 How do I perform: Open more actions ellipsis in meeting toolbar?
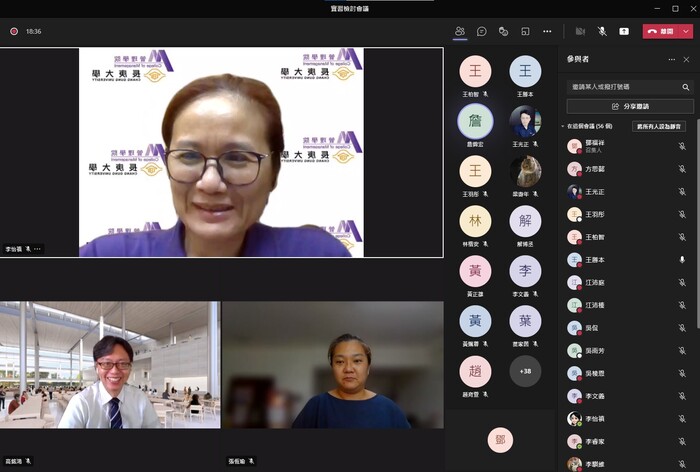coord(547,31)
